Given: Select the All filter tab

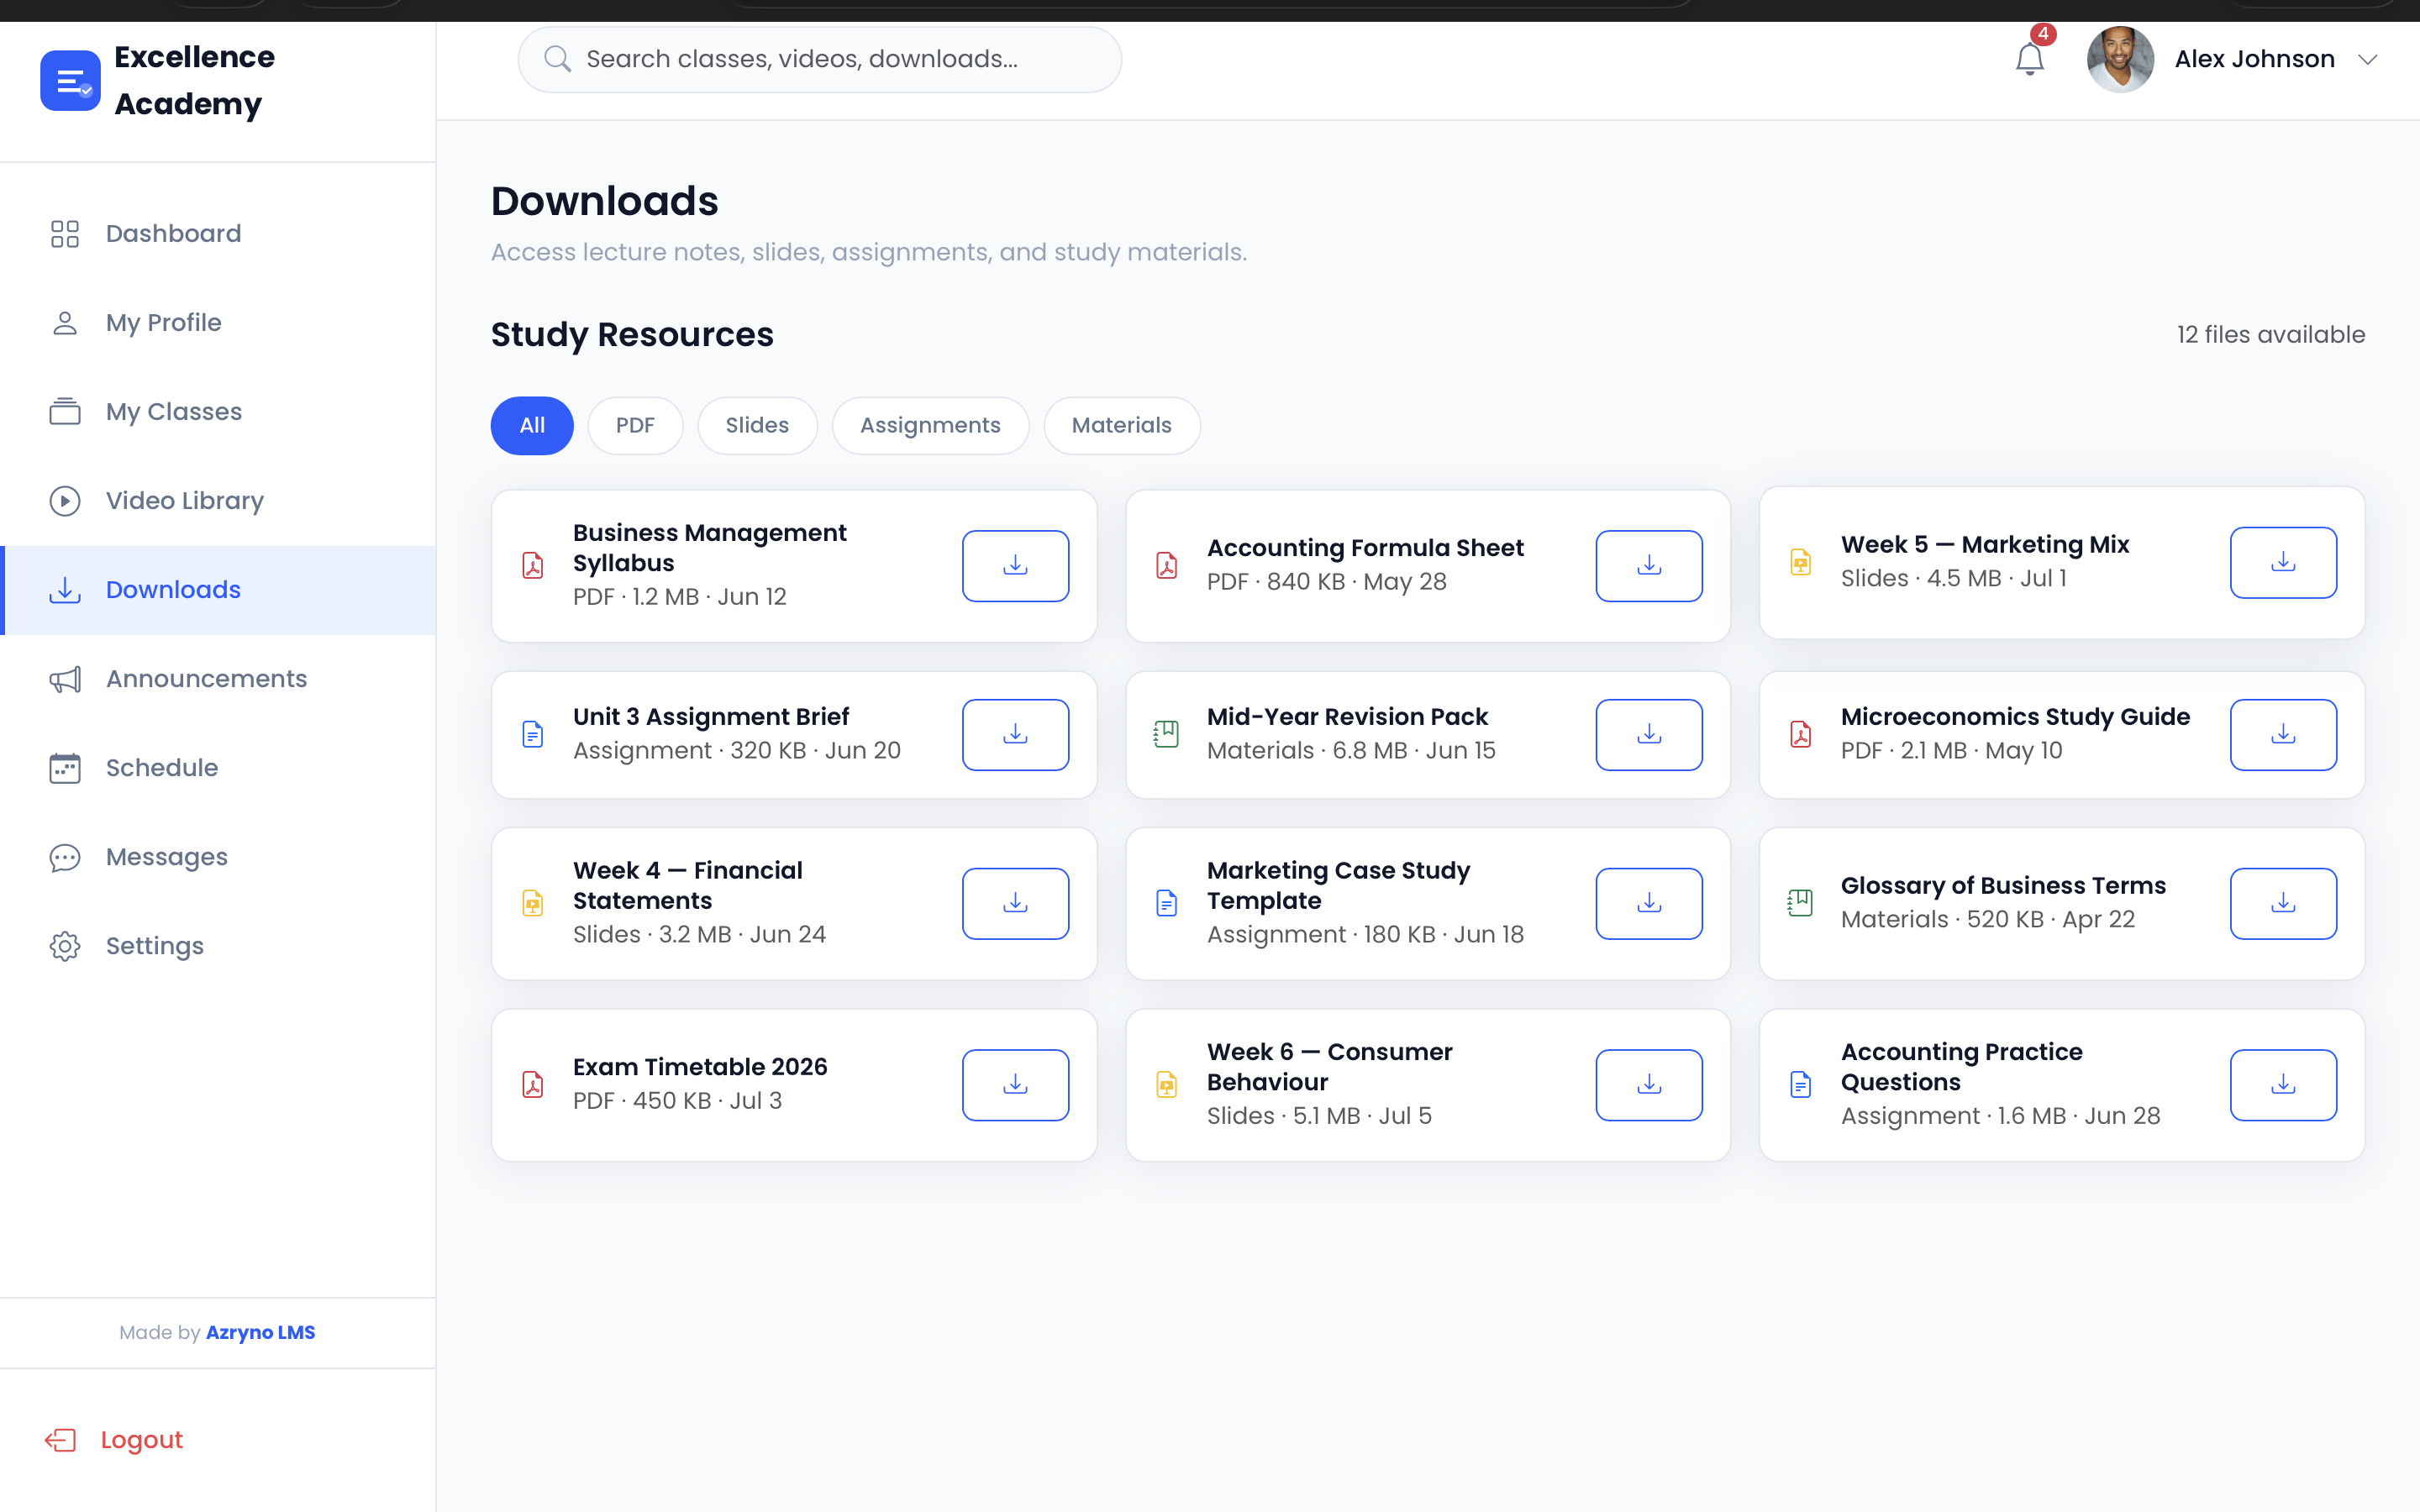Looking at the screenshot, I should tap(532, 425).
